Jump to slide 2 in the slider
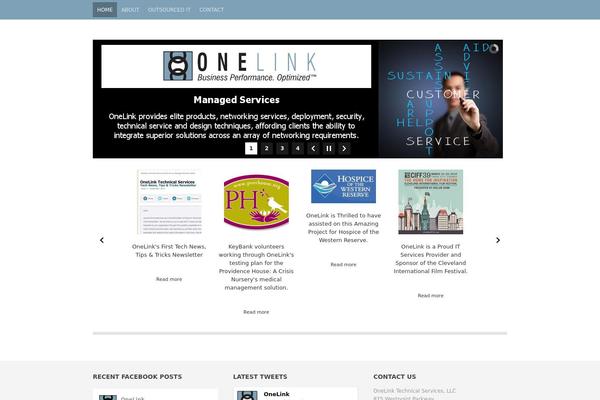 tap(267, 149)
